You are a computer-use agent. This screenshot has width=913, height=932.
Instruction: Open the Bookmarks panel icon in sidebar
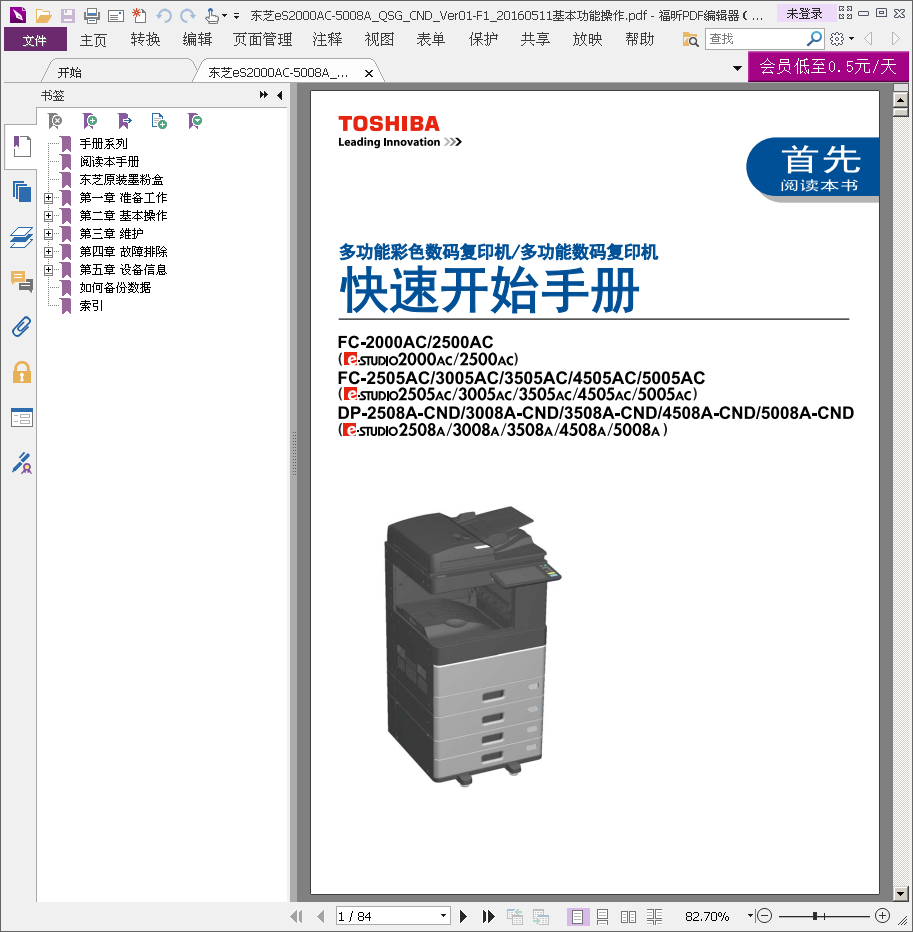pos(22,147)
